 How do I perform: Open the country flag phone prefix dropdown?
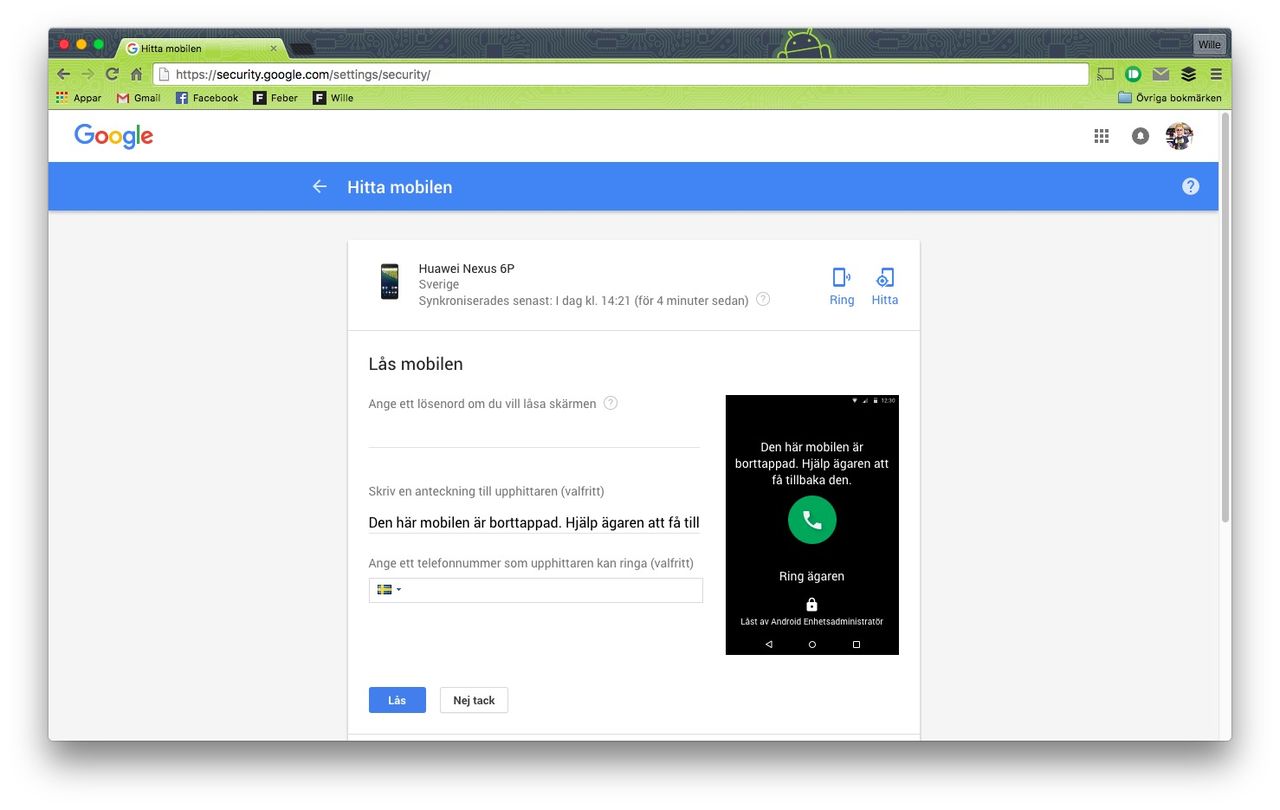click(386, 590)
